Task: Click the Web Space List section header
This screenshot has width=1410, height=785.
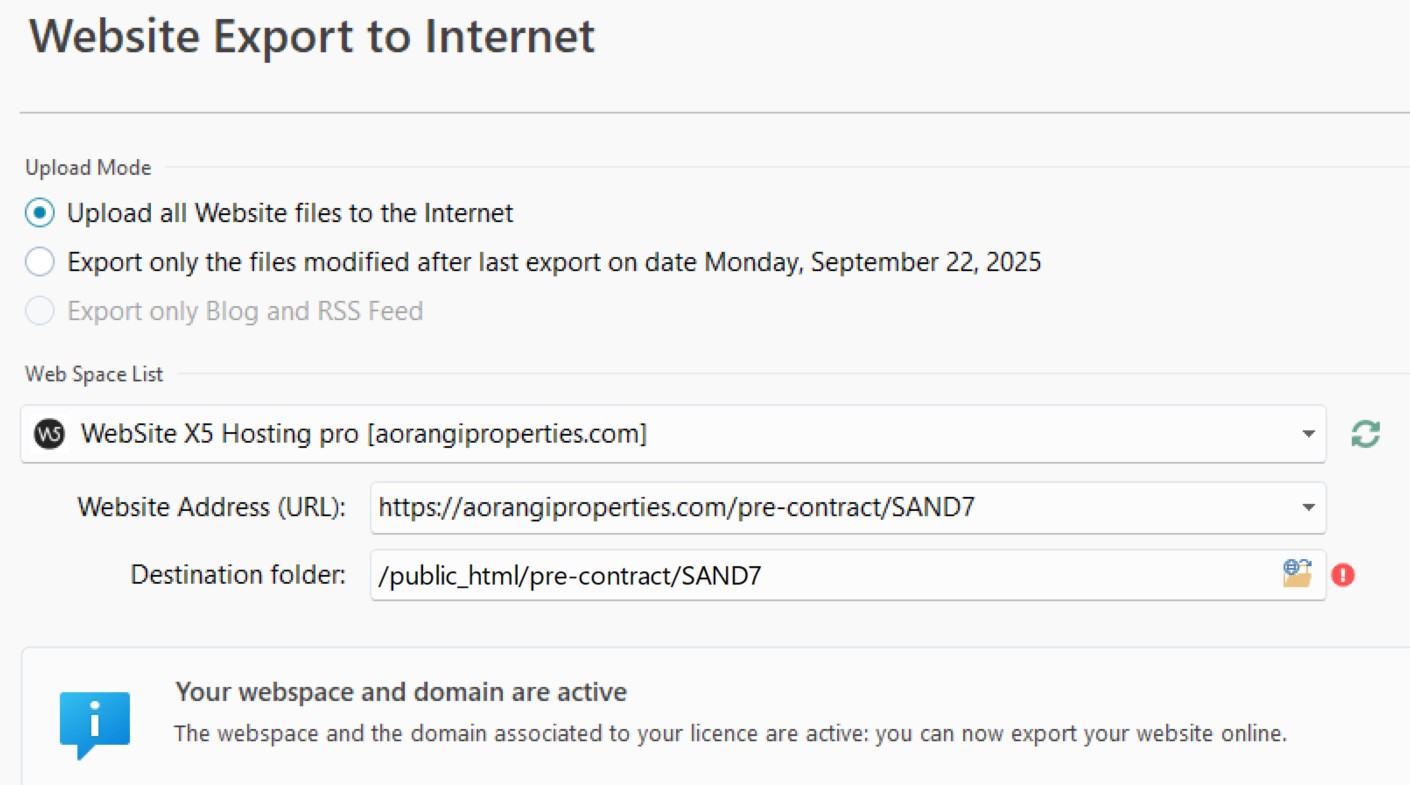Action: pyautogui.click(x=94, y=374)
